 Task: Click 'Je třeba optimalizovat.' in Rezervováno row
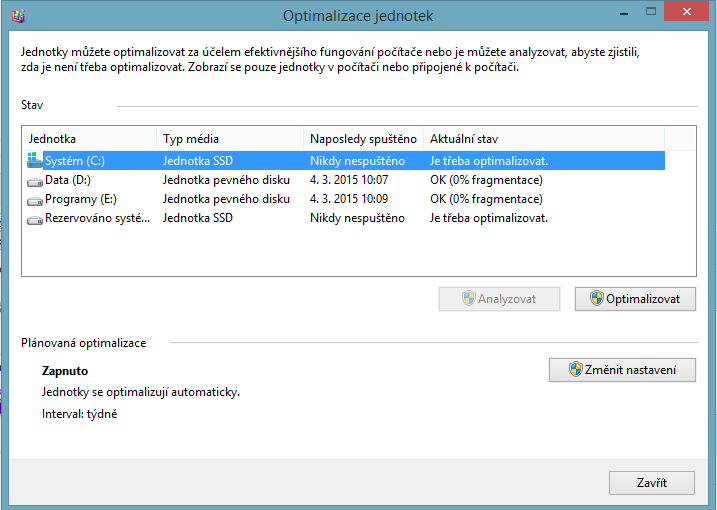pyautogui.click(x=489, y=218)
